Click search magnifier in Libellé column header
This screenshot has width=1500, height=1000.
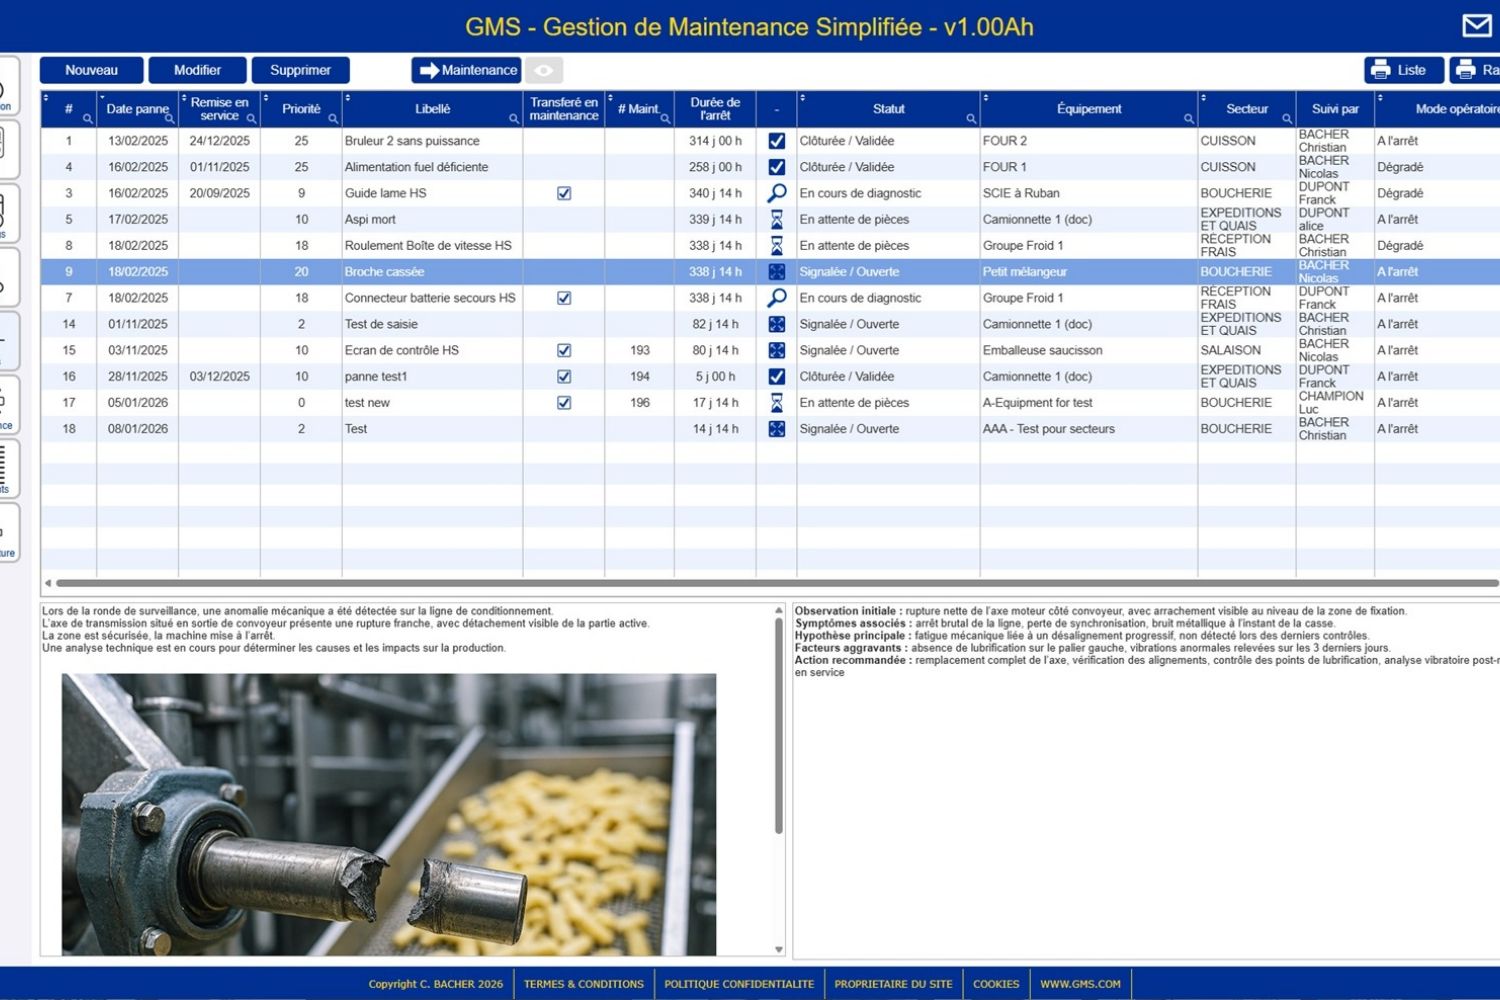(x=514, y=119)
